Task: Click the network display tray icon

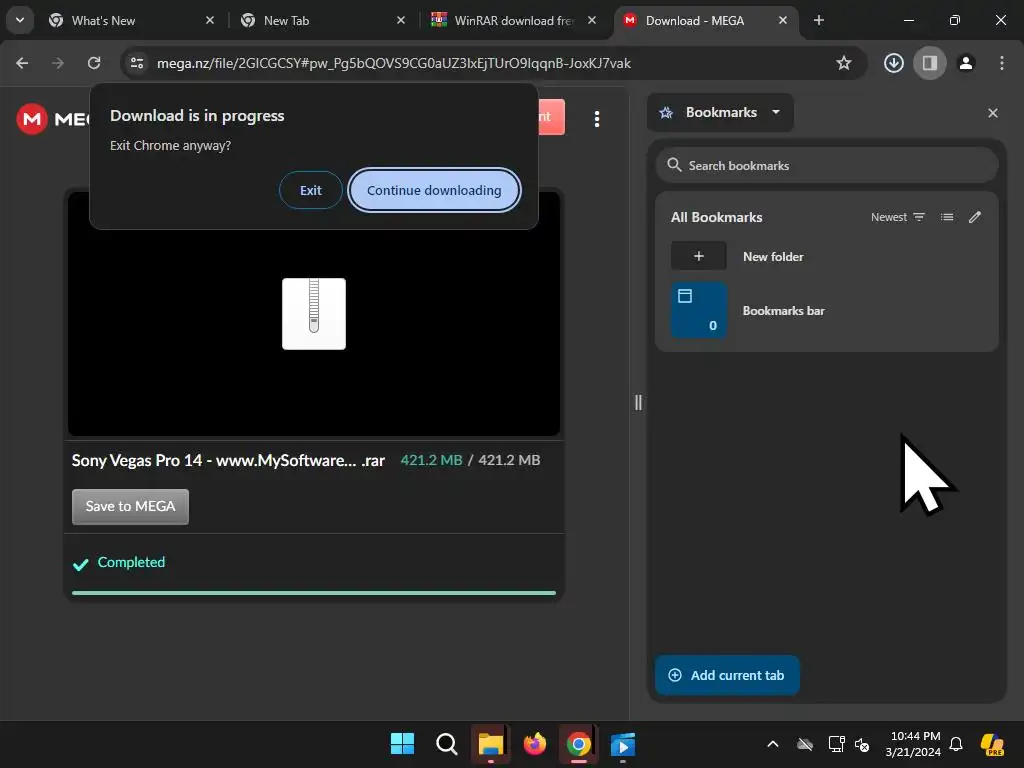Action: point(836,744)
